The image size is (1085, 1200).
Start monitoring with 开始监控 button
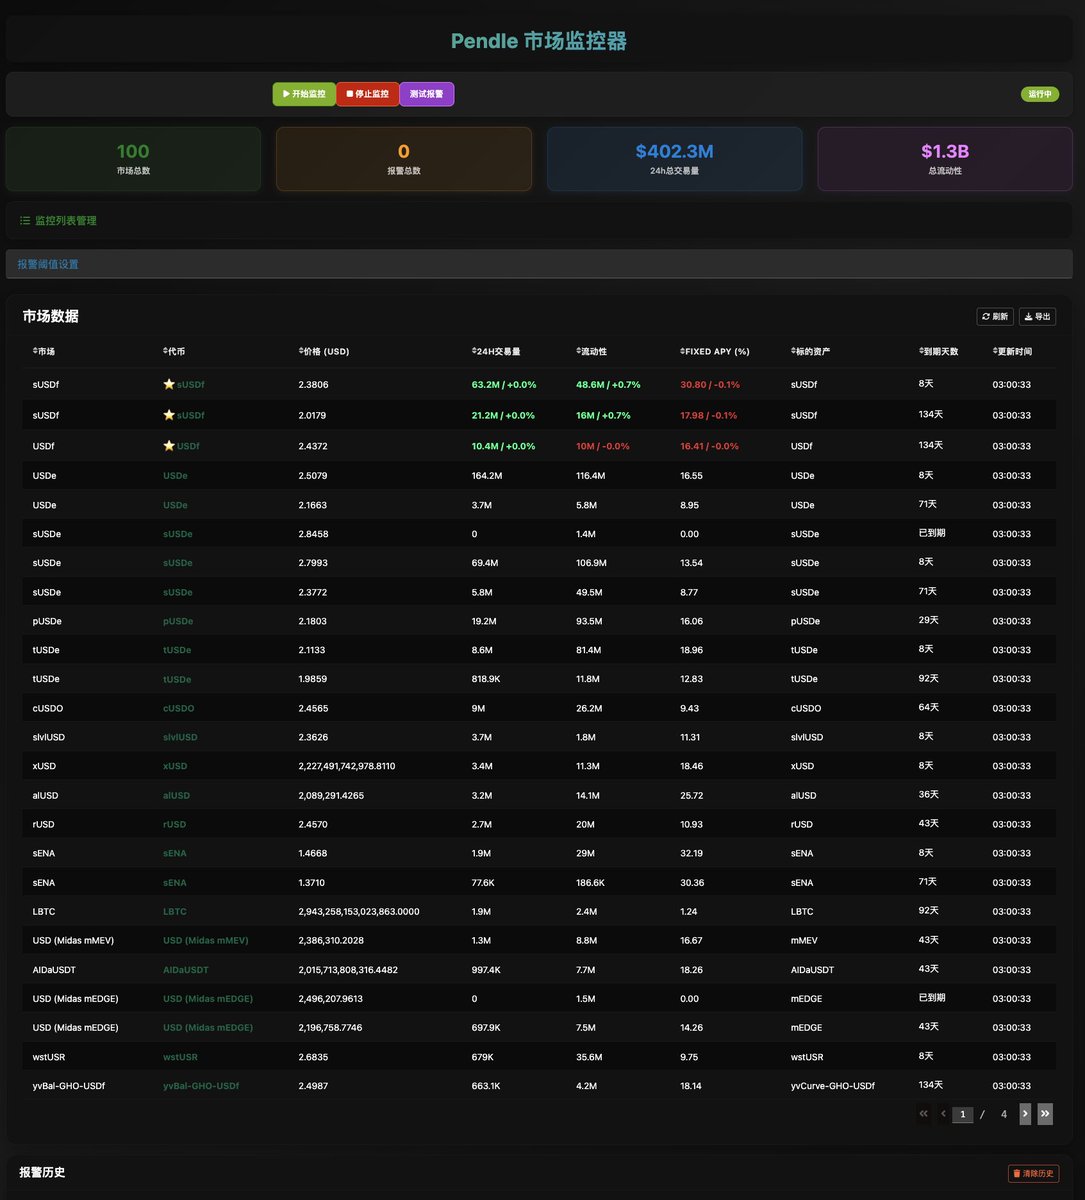[x=304, y=94]
